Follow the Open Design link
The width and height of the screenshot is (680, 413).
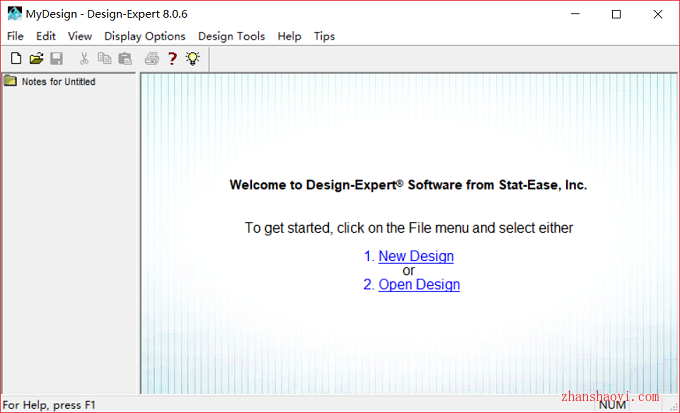point(419,284)
